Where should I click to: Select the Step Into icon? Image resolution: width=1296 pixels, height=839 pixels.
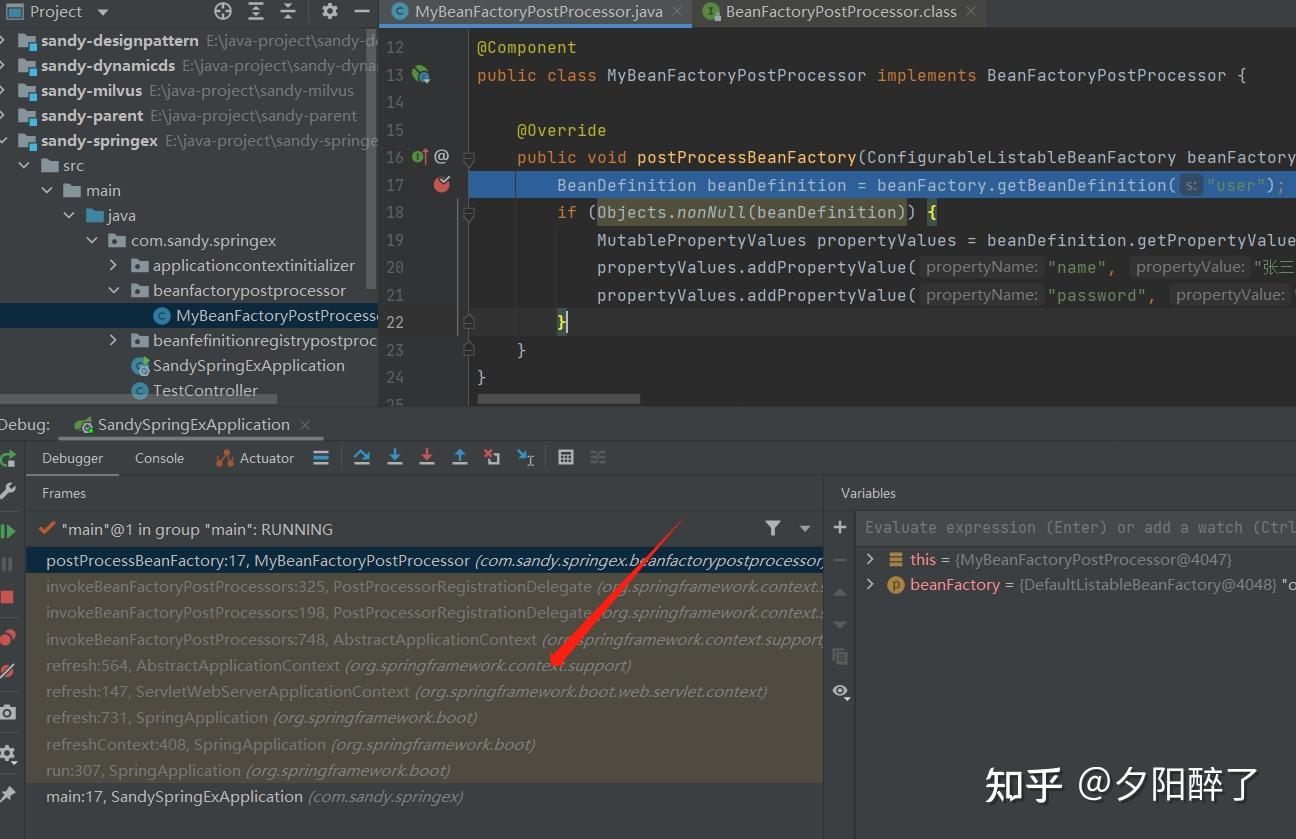(x=394, y=457)
